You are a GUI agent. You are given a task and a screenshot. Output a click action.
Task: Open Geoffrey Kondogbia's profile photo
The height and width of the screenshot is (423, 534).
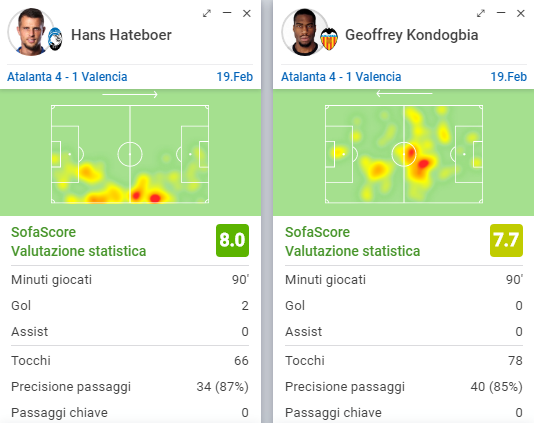304,32
